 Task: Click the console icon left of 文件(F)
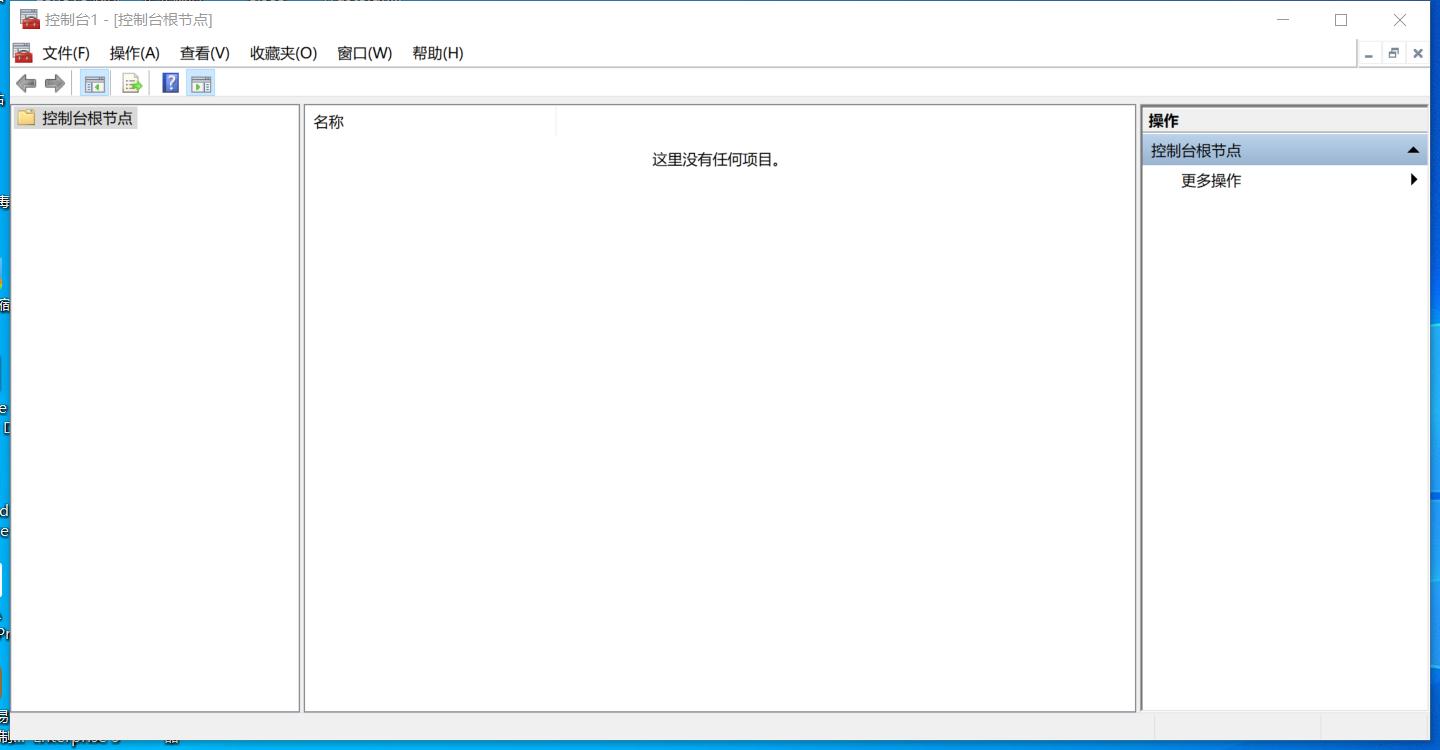coord(22,53)
